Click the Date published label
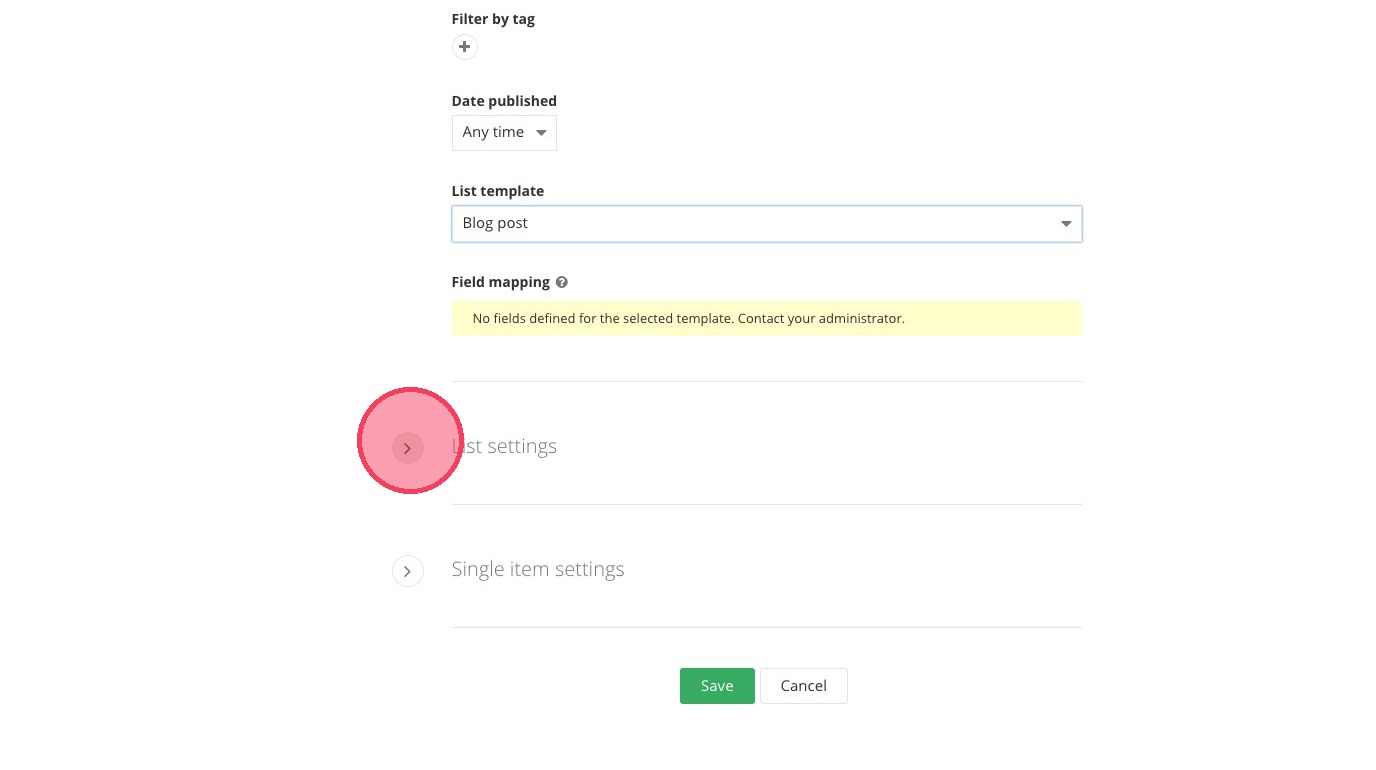The width and height of the screenshot is (1376, 770). [504, 101]
